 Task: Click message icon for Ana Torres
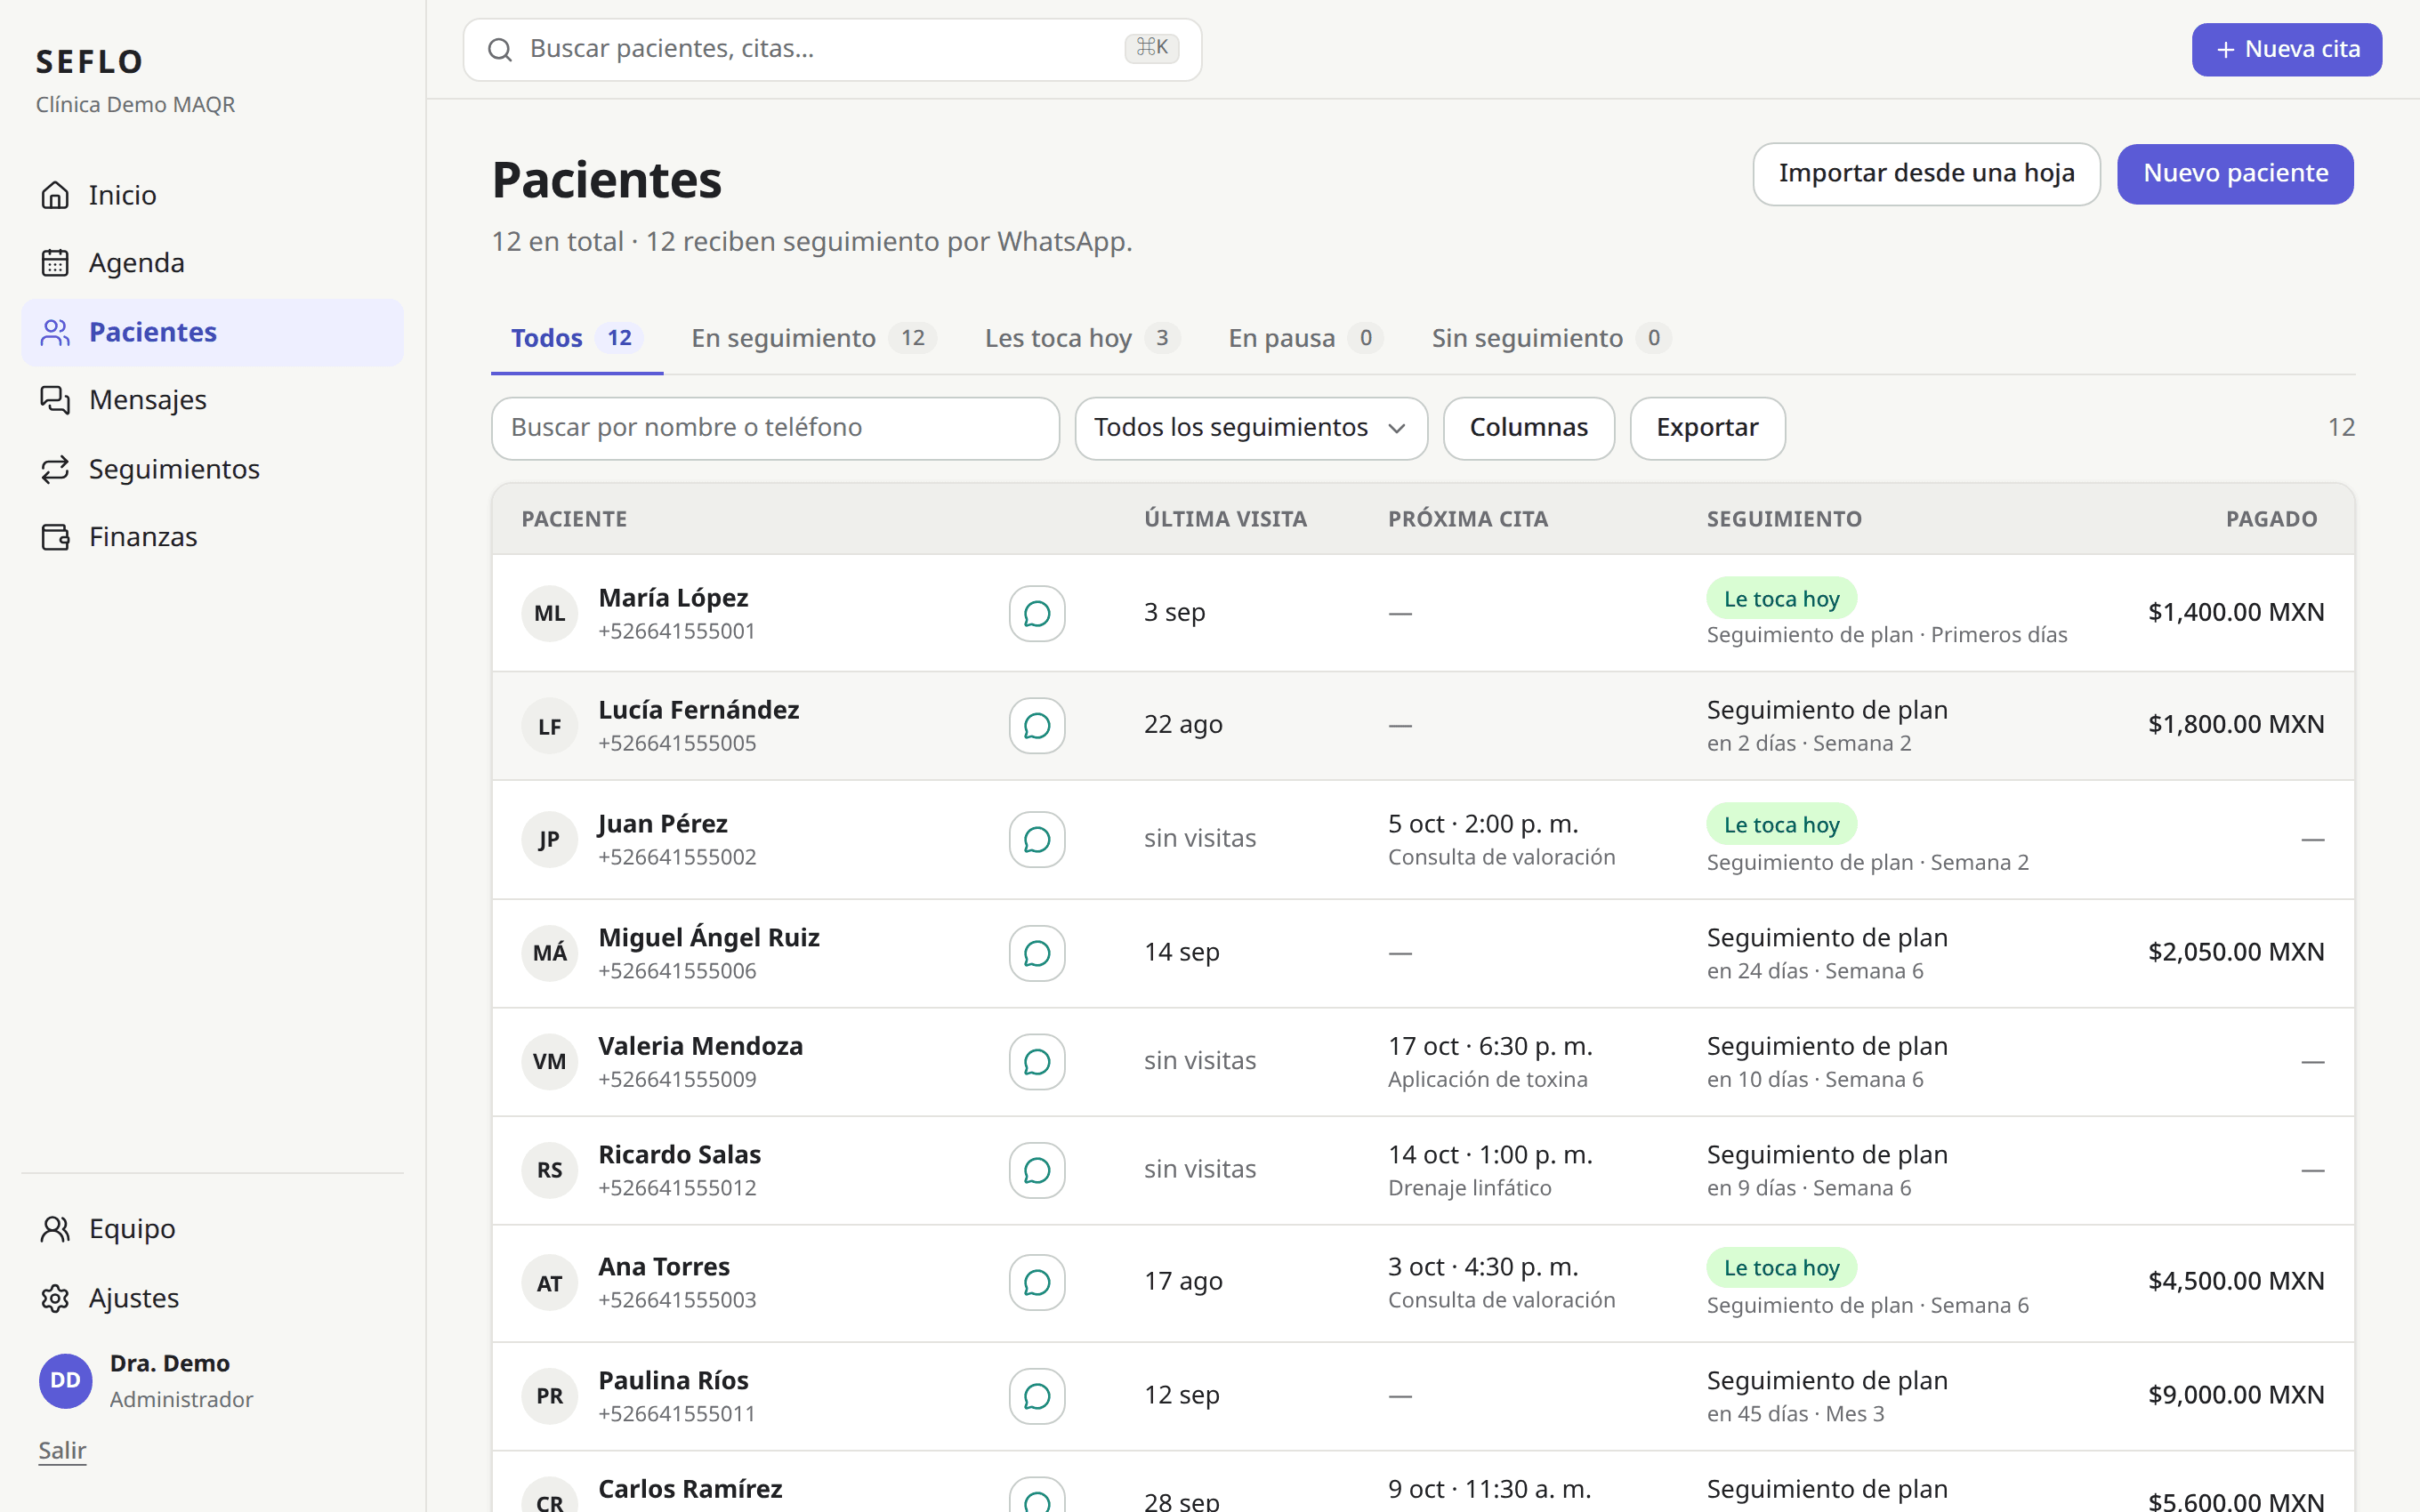(1037, 1283)
